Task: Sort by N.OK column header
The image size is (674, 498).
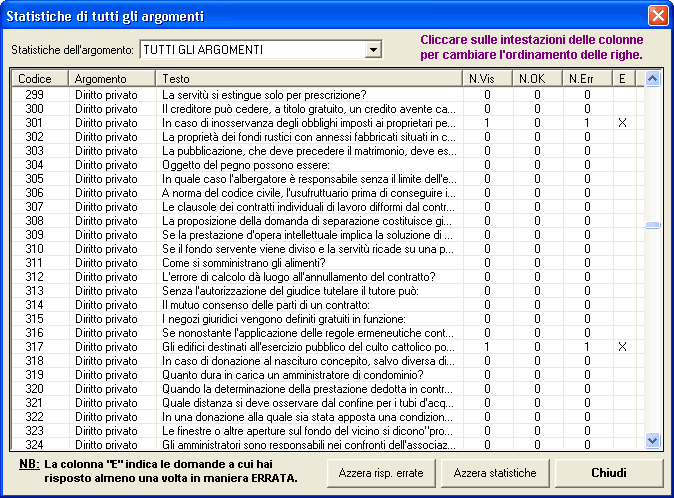Action: point(537,78)
